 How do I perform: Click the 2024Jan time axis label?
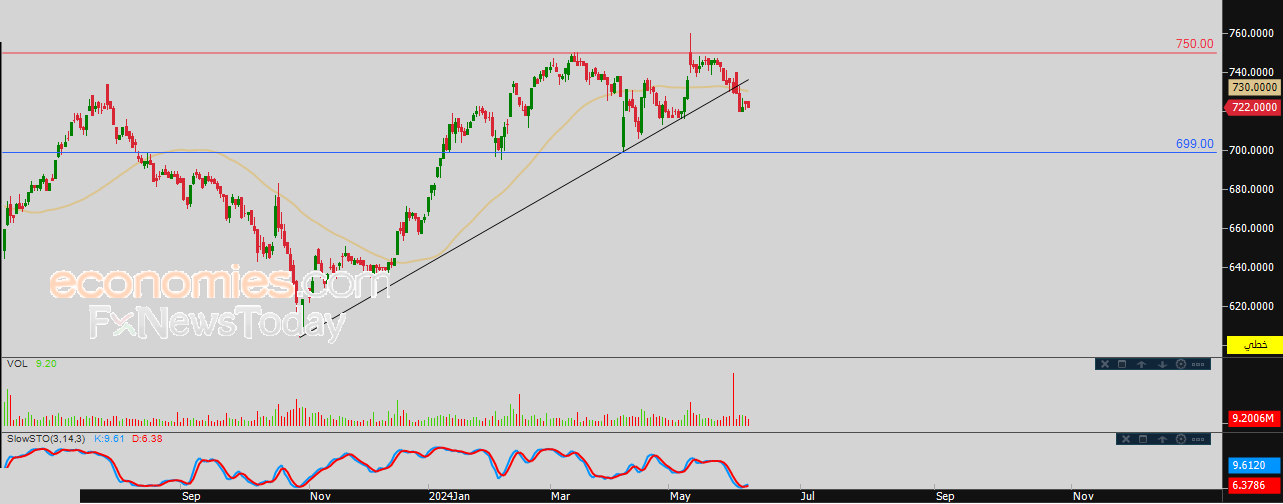pyautogui.click(x=449, y=495)
